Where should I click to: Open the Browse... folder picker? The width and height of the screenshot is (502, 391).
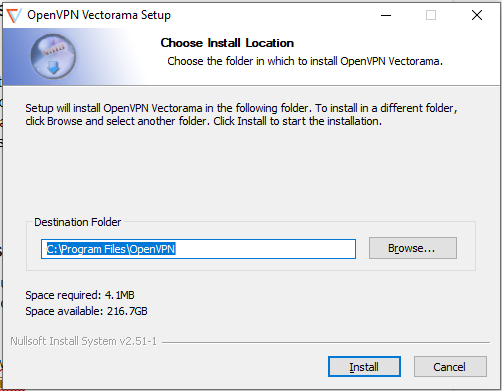[413, 248]
